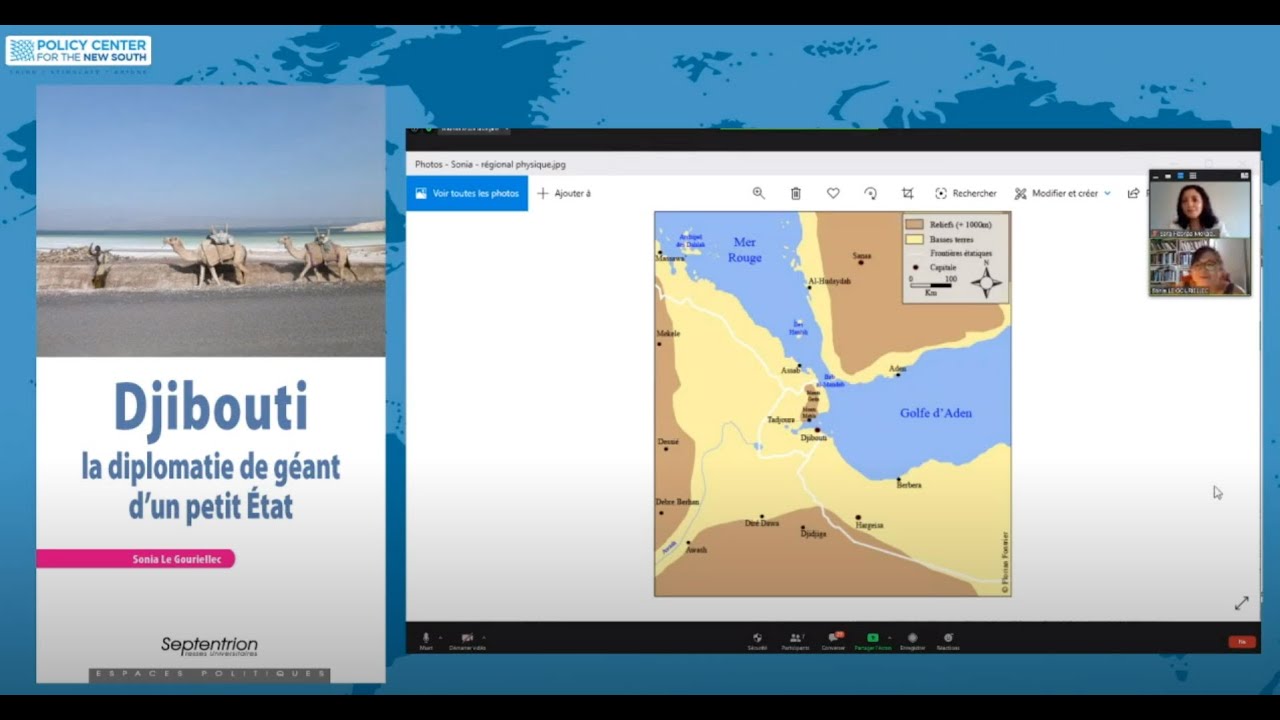This screenshot has height=720, width=1280.
Task: Click the Rechercher visual search button
Action: 966,193
